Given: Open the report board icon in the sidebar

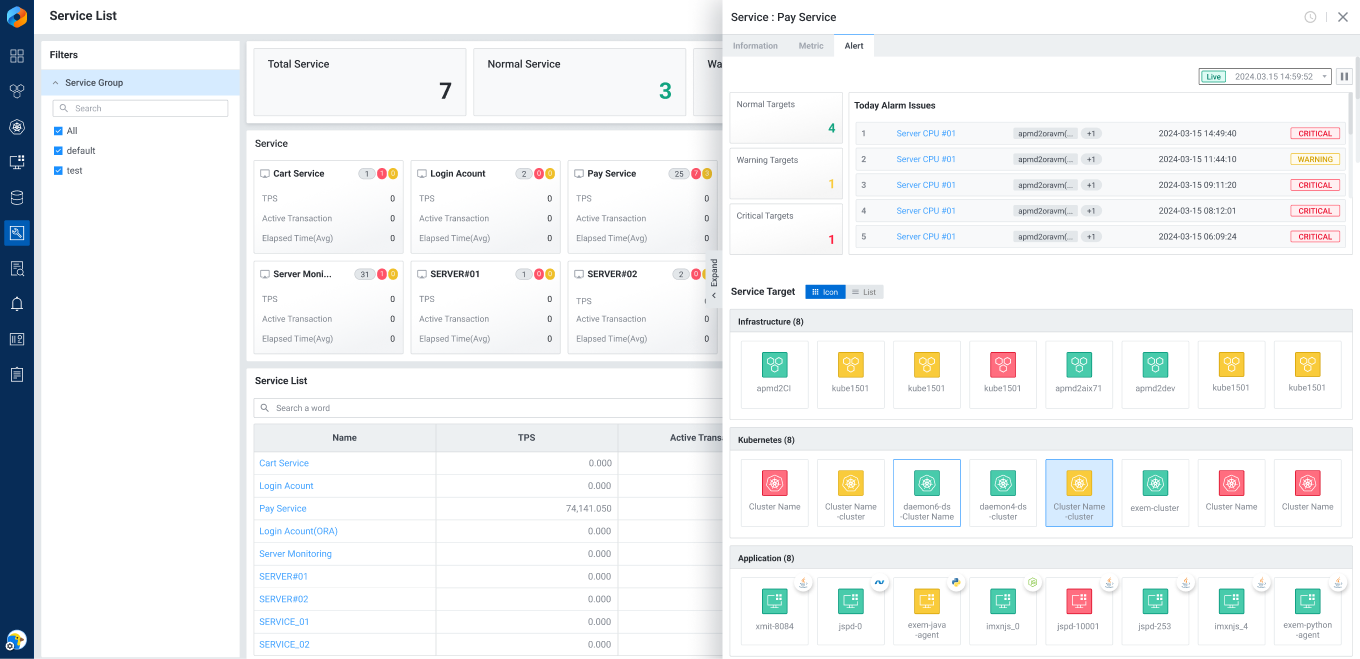Looking at the screenshot, I should (17, 339).
